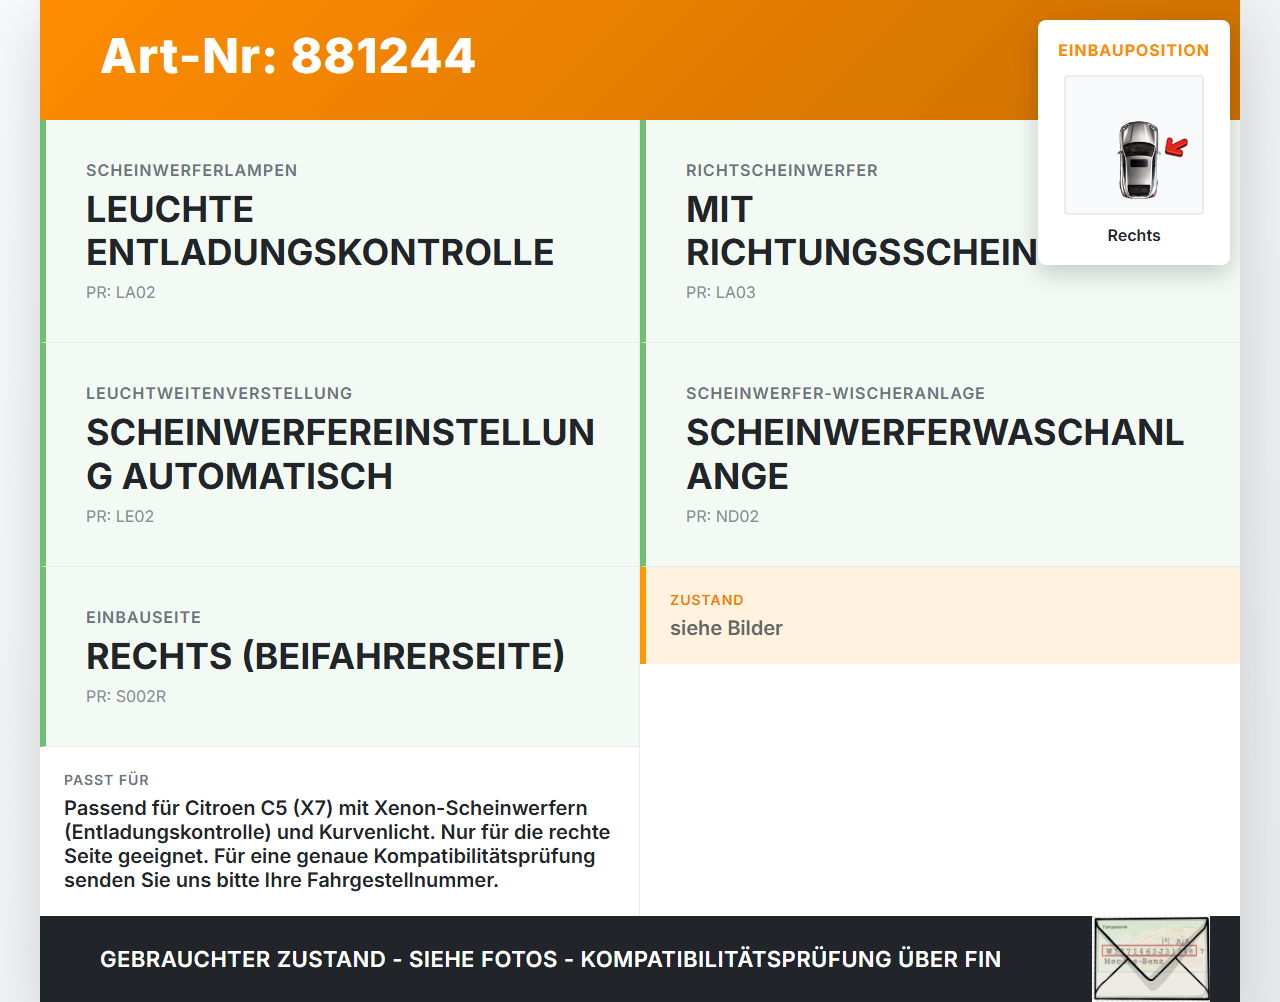Click the Citroen C5 (X7) compatibility description

(x=337, y=844)
